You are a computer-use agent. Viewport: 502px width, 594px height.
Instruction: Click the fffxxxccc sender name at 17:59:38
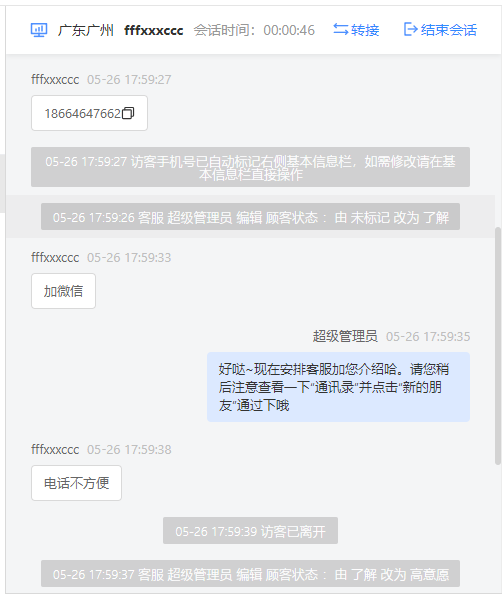(55, 449)
